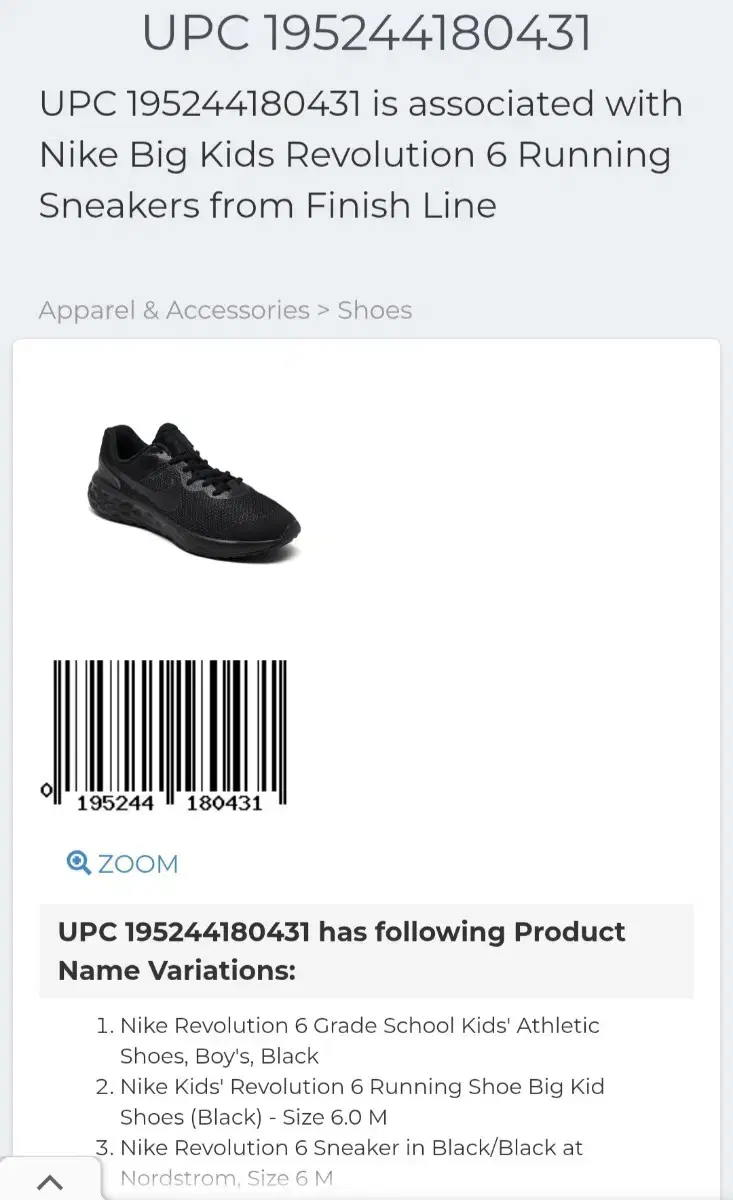
Task: Select the Grade School Kids' Athletic Shoes entry
Action: pos(359,1040)
